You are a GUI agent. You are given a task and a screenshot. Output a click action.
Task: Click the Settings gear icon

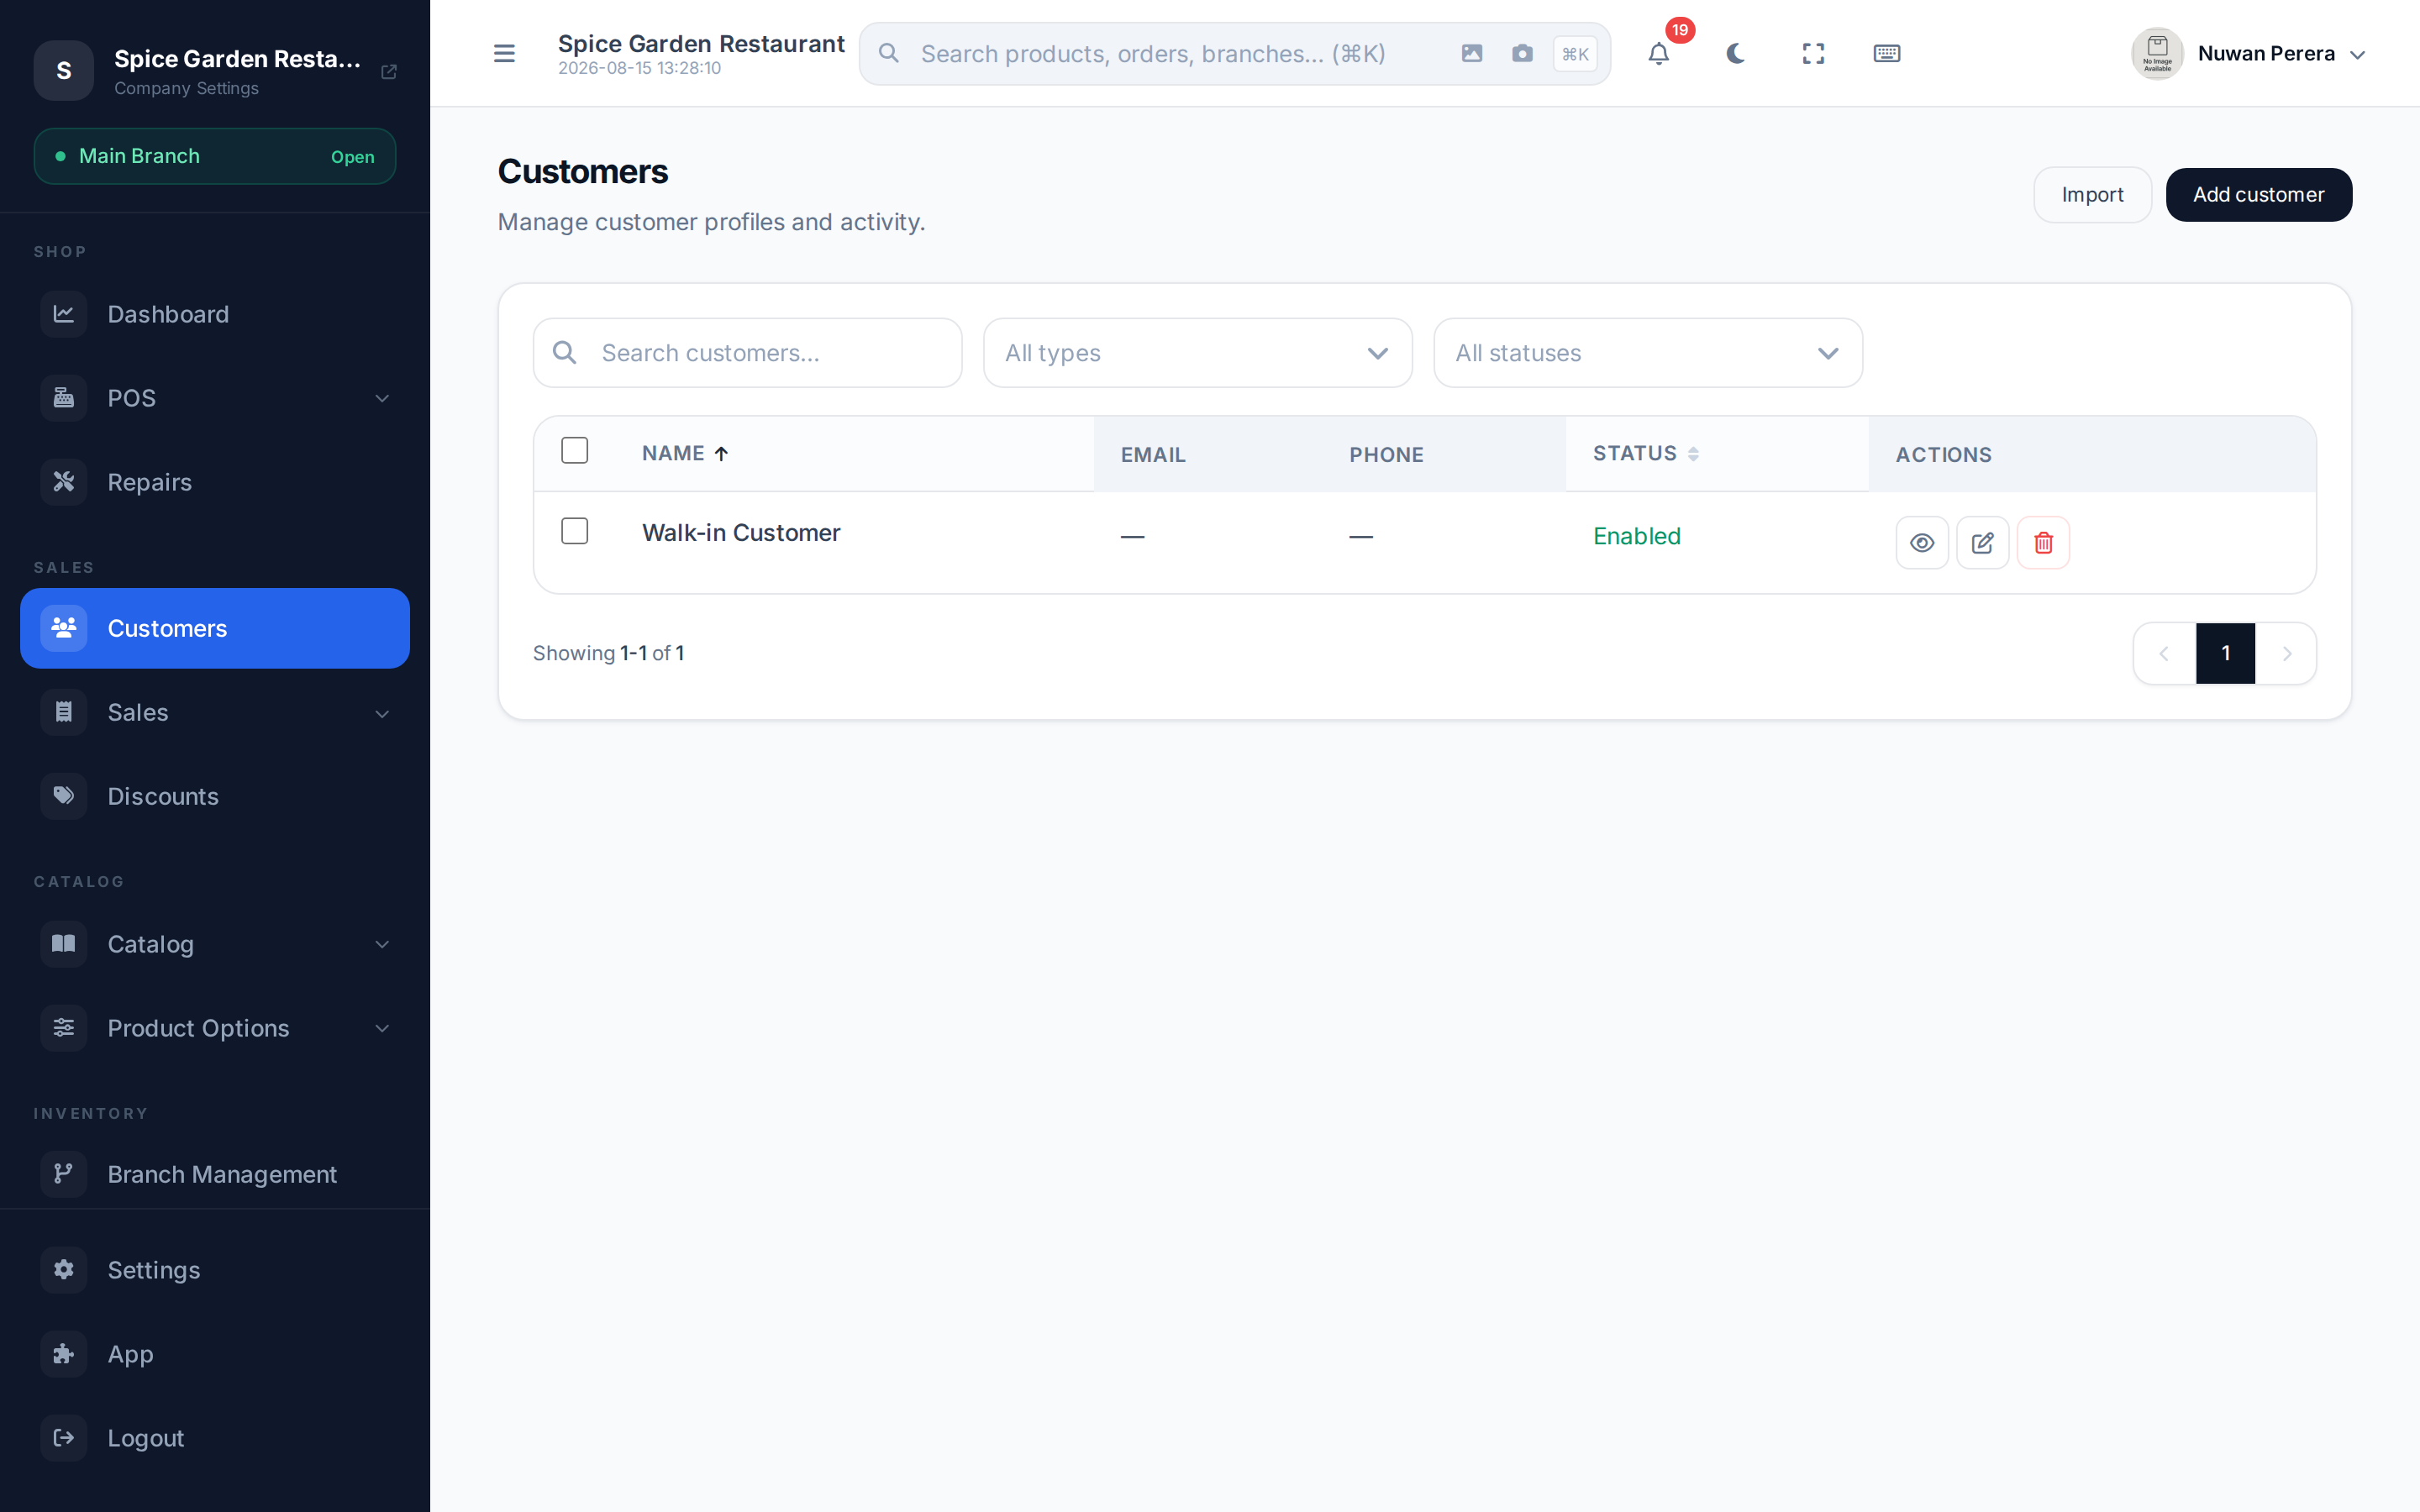coord(64,1270)
